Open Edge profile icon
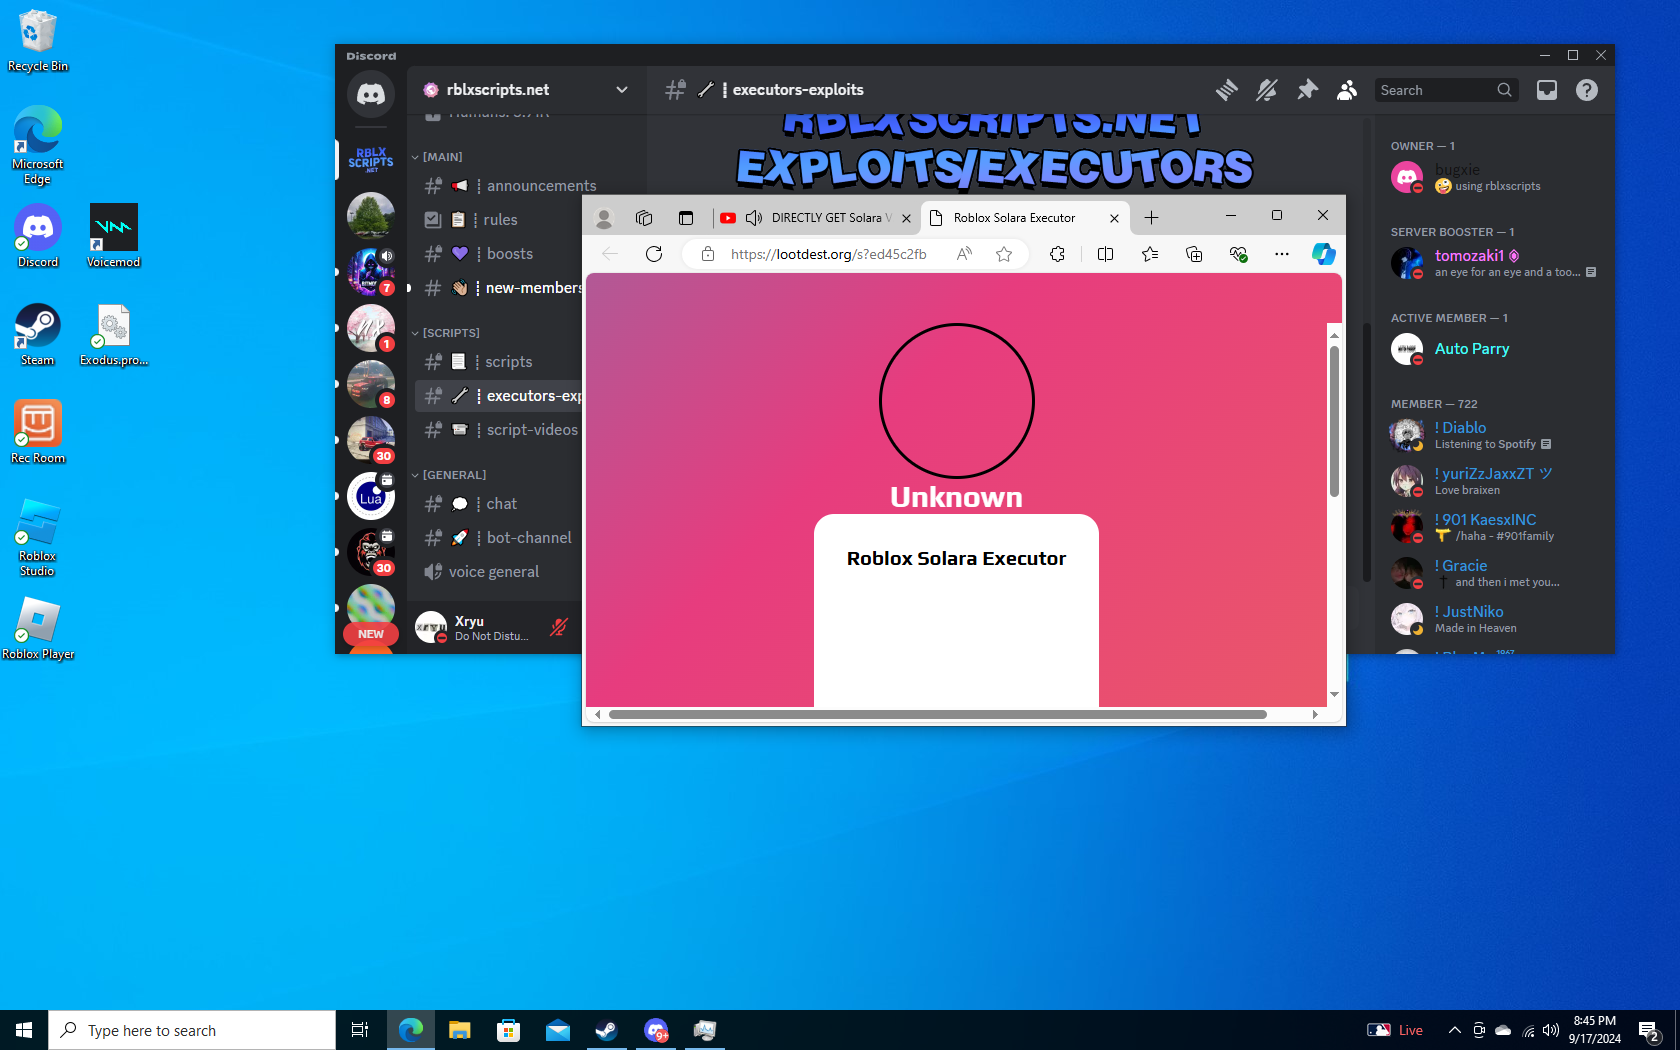 pyautogui.click(x=604, y=218)
